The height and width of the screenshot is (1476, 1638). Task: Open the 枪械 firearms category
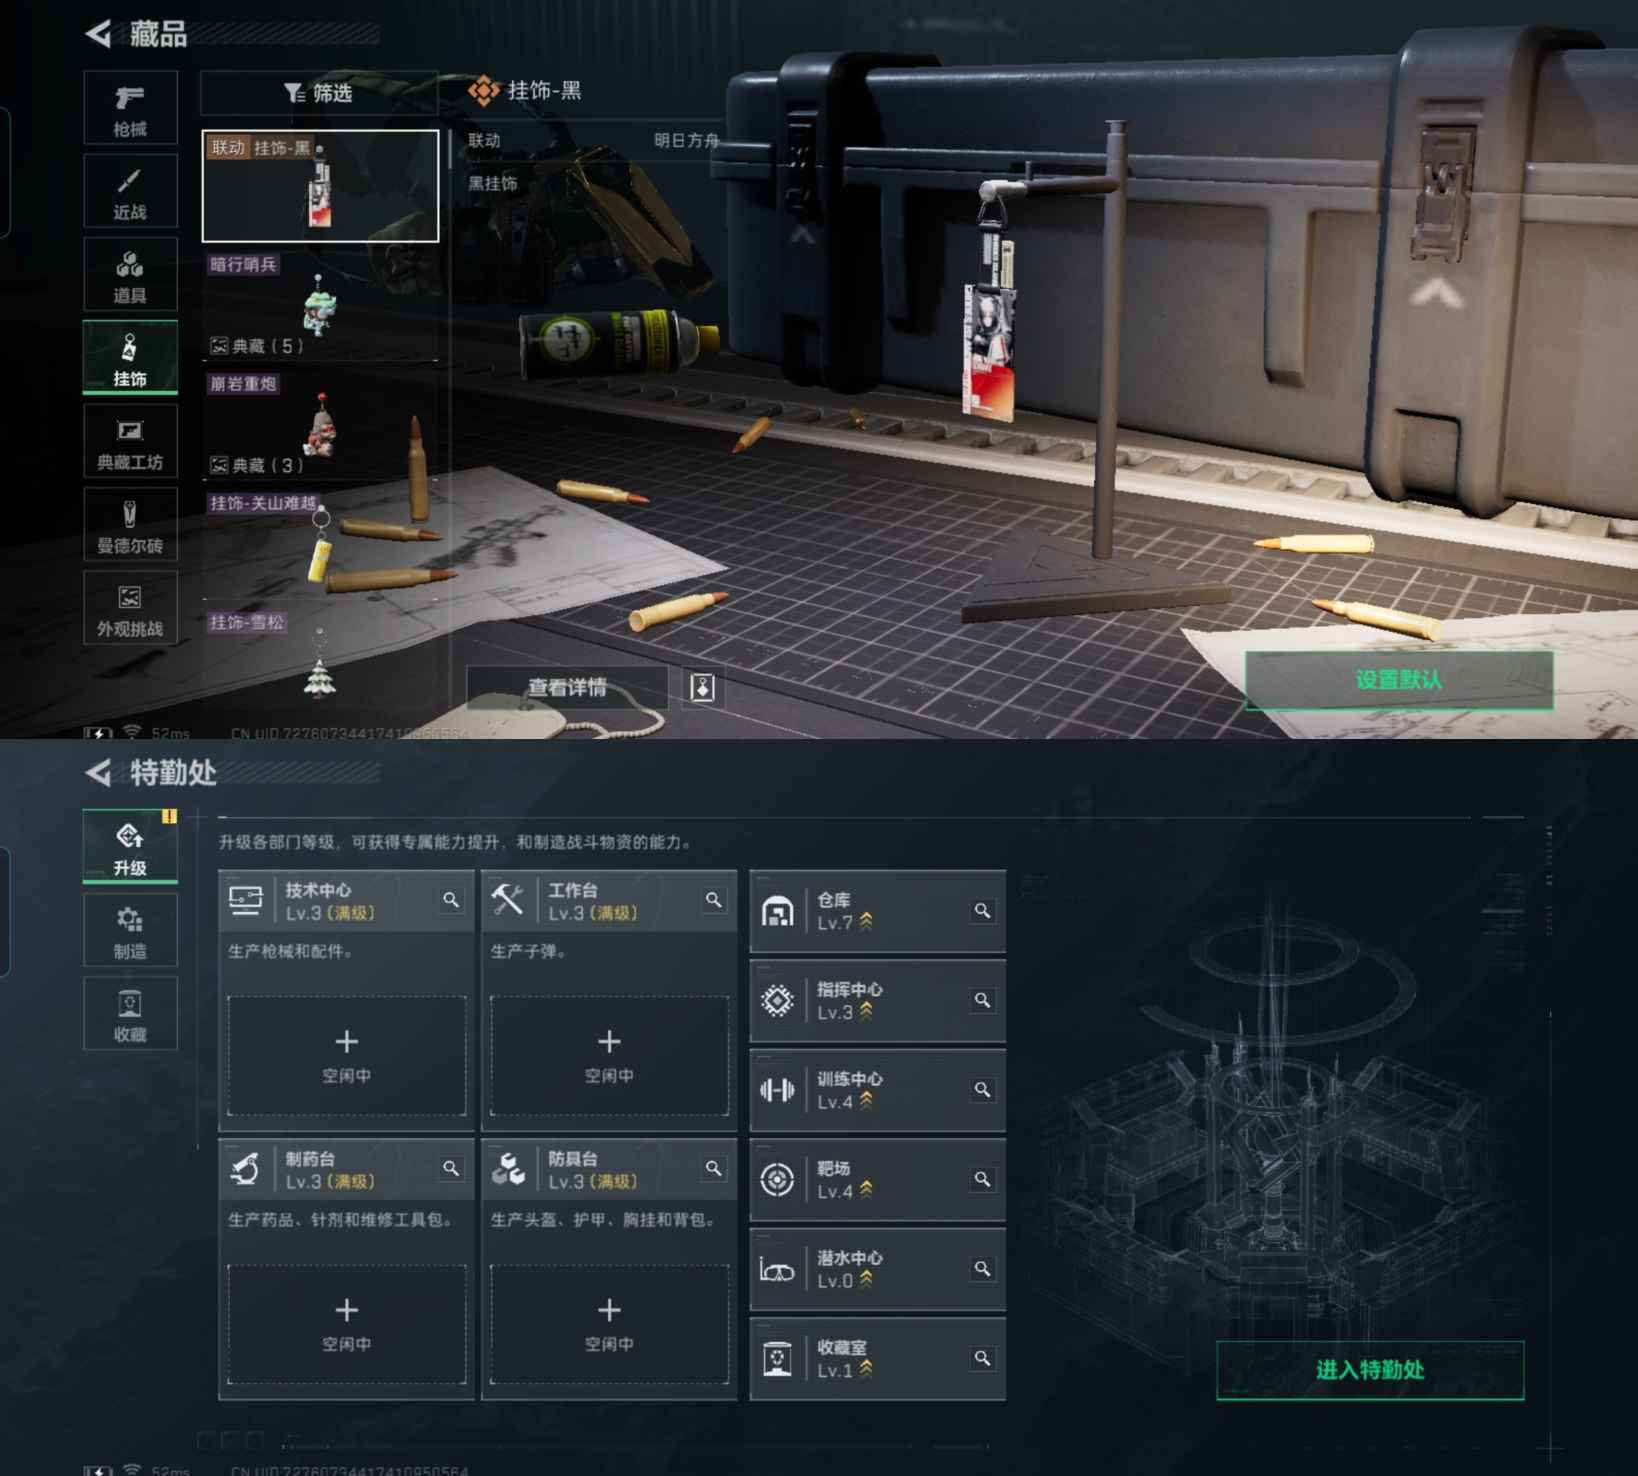(130, 108)
